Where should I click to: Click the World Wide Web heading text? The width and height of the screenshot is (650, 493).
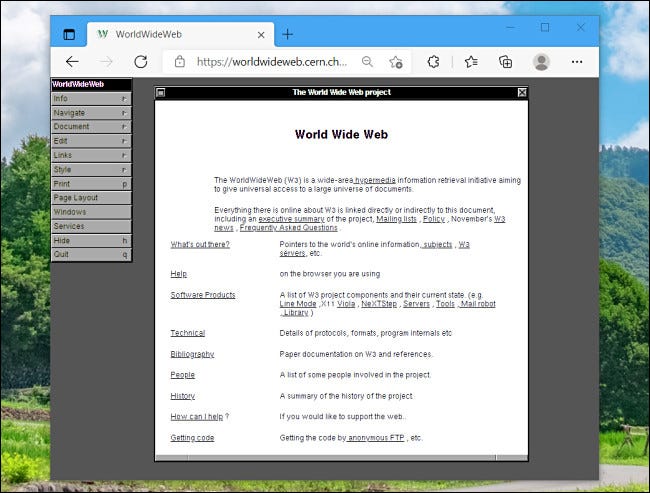tap(341, 134)
